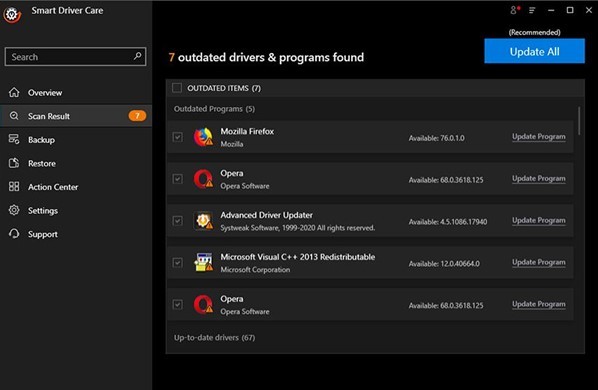Viewport: 598px width, 390px height.
Task: Click the Smart Driver Care logo icon
Action: 12,14
